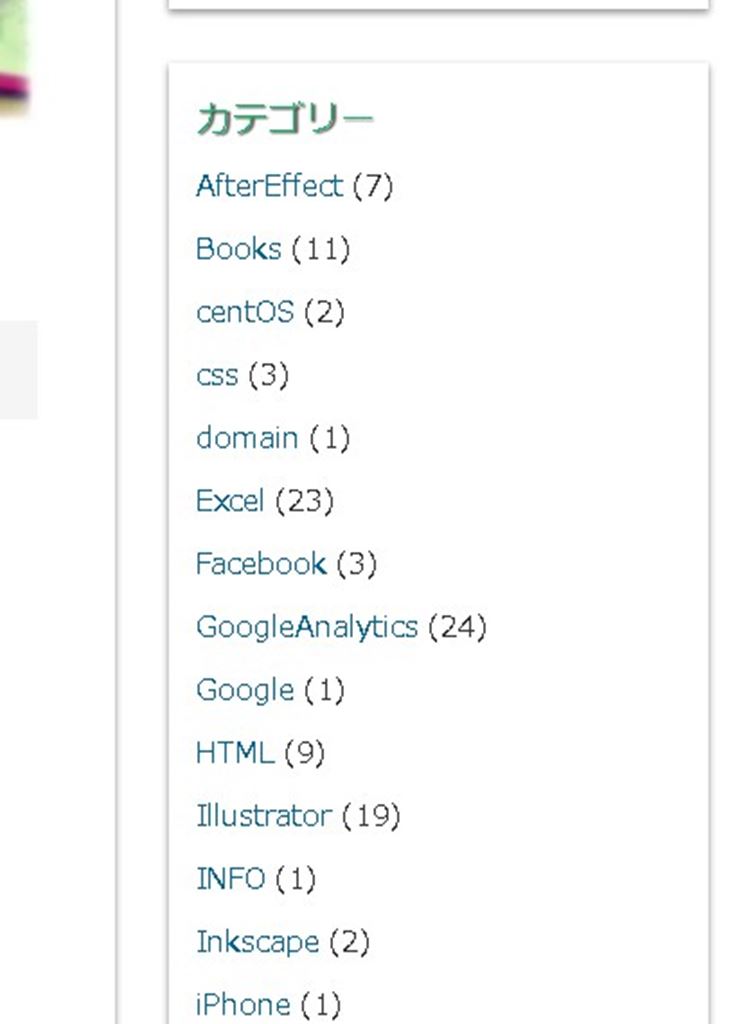Open the domain category
The width and height of the screenshot is (748, 1024).
click(247, 438)
